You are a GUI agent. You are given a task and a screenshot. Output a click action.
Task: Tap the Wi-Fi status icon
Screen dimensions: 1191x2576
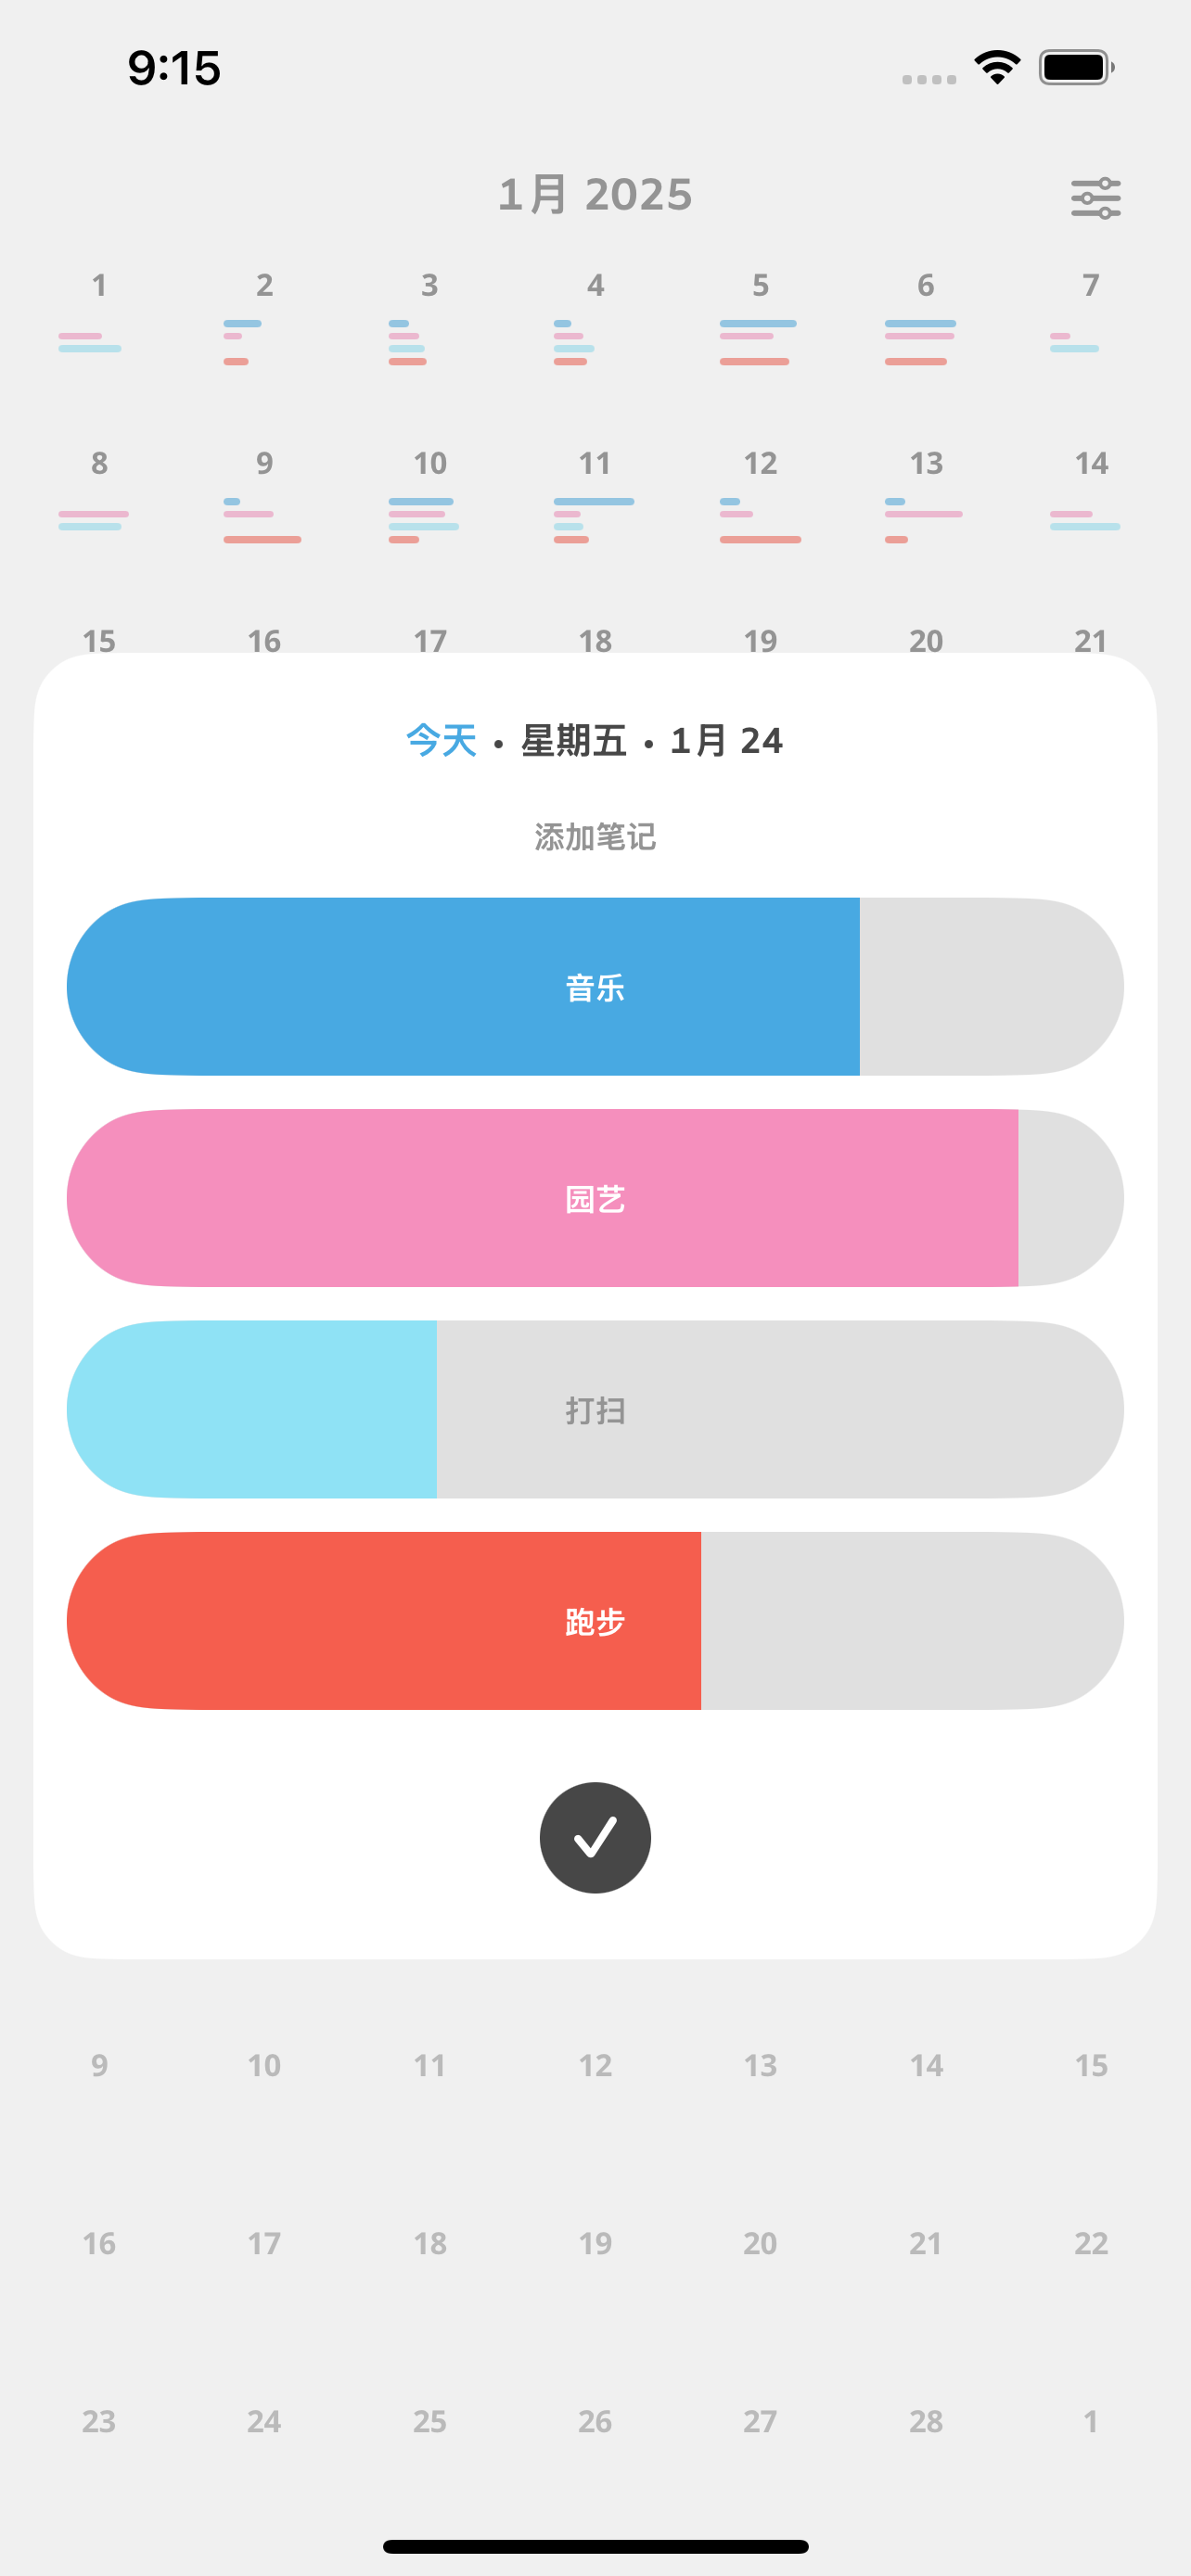(x=997, y=67)
